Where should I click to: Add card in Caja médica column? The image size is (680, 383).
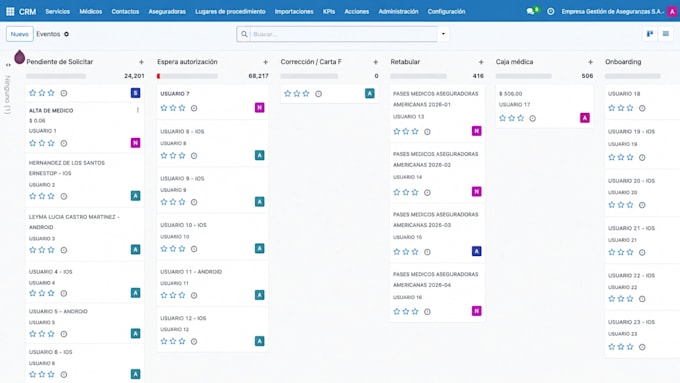(x=590, y=62)
